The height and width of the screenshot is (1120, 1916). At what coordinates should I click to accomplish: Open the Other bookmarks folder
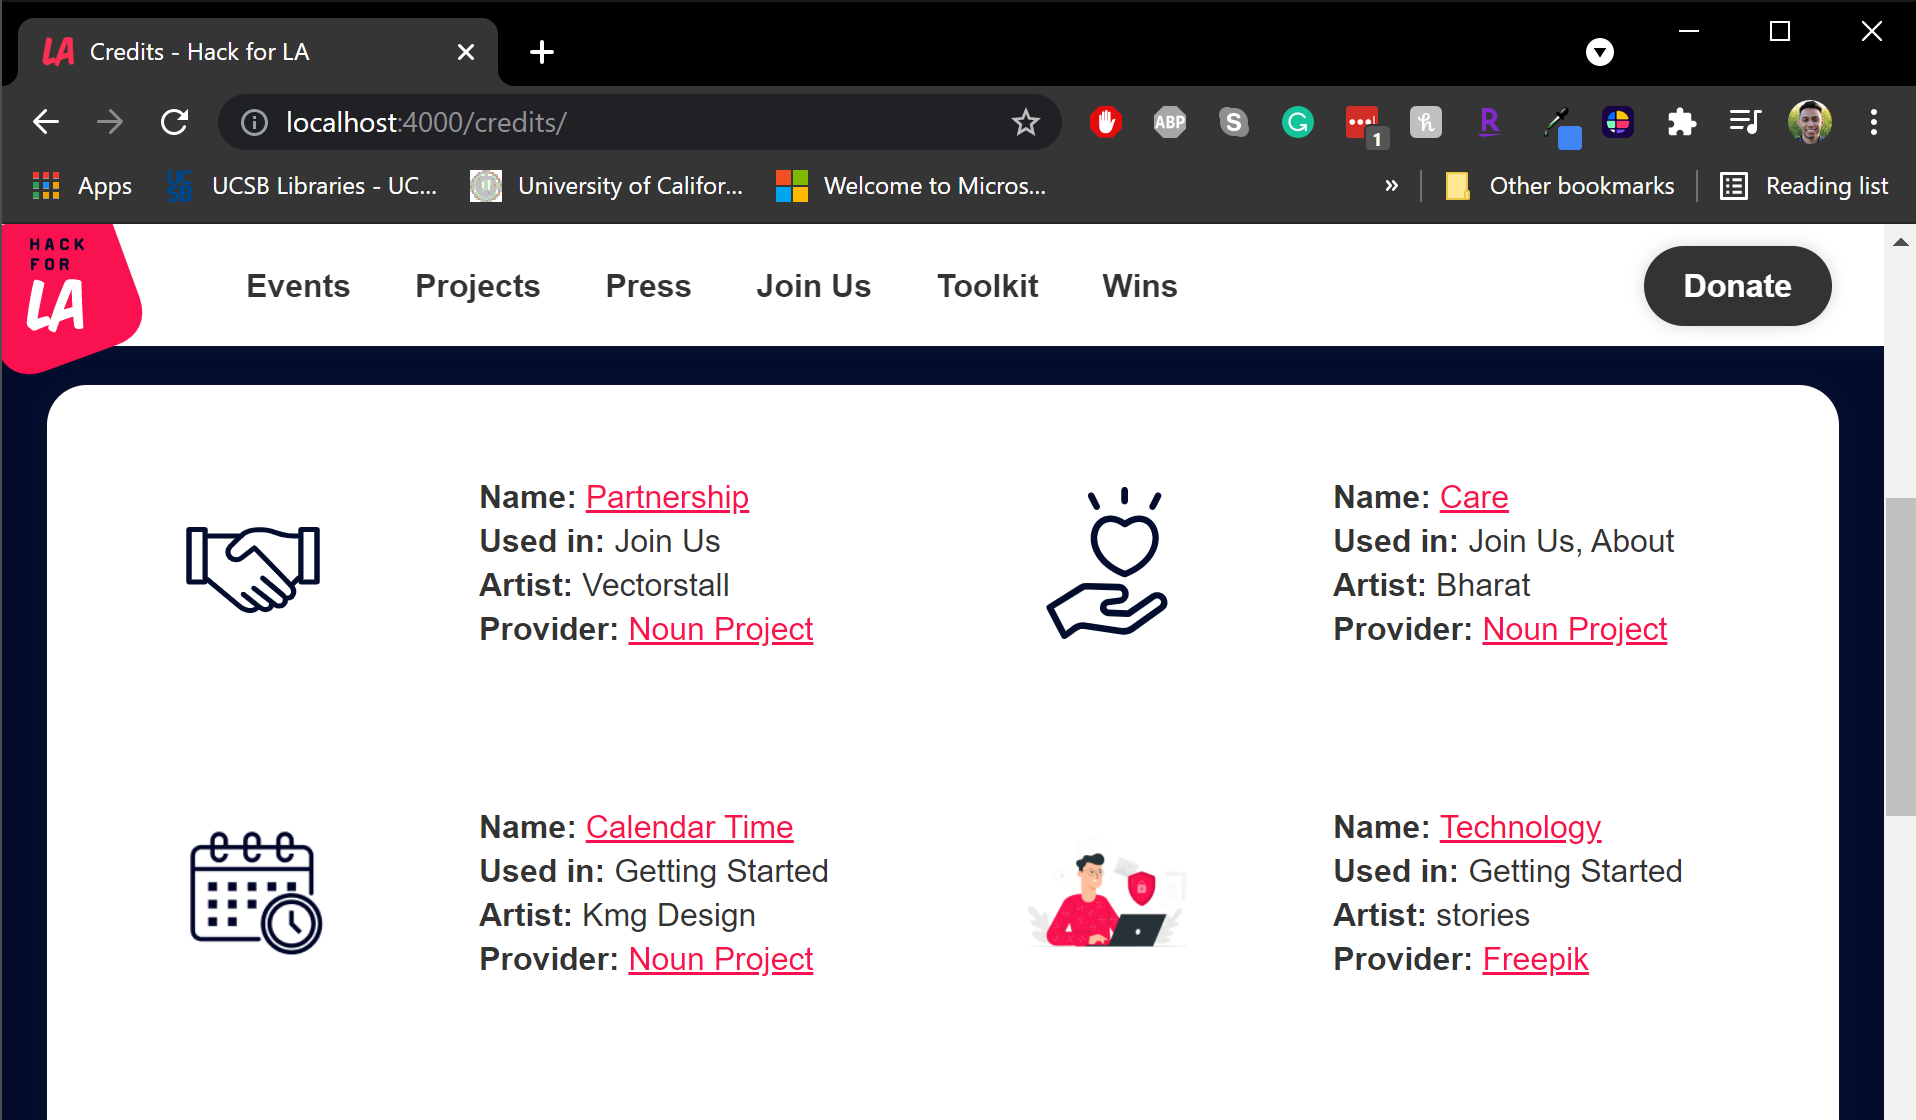point(1559,186)
